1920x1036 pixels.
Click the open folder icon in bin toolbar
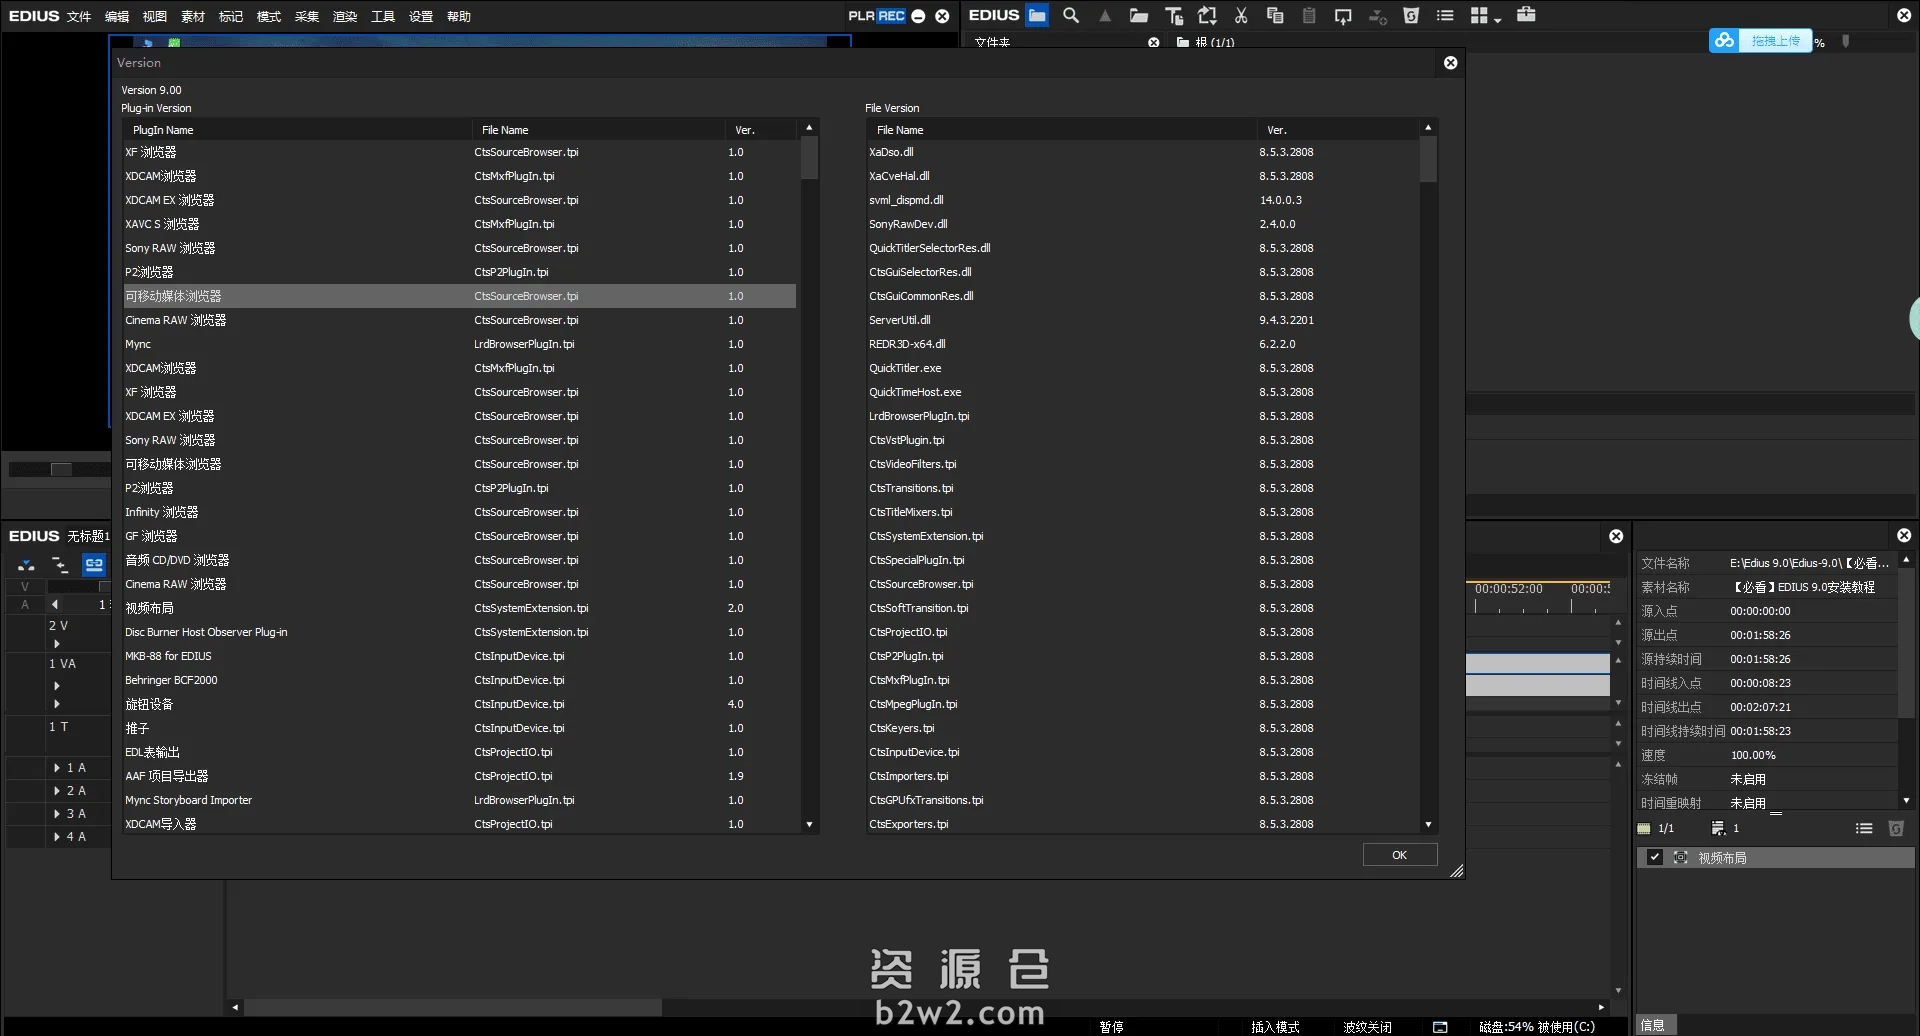[1138, 15]
